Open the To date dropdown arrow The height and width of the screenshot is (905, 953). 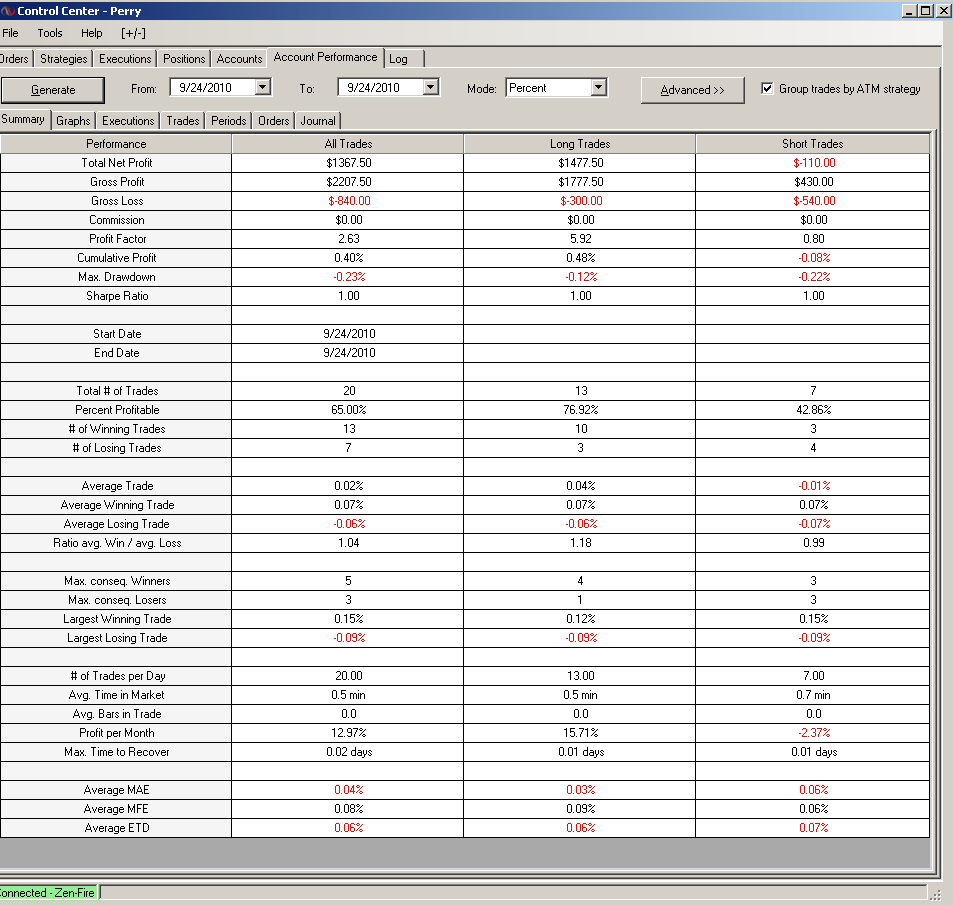coord(430,88)
